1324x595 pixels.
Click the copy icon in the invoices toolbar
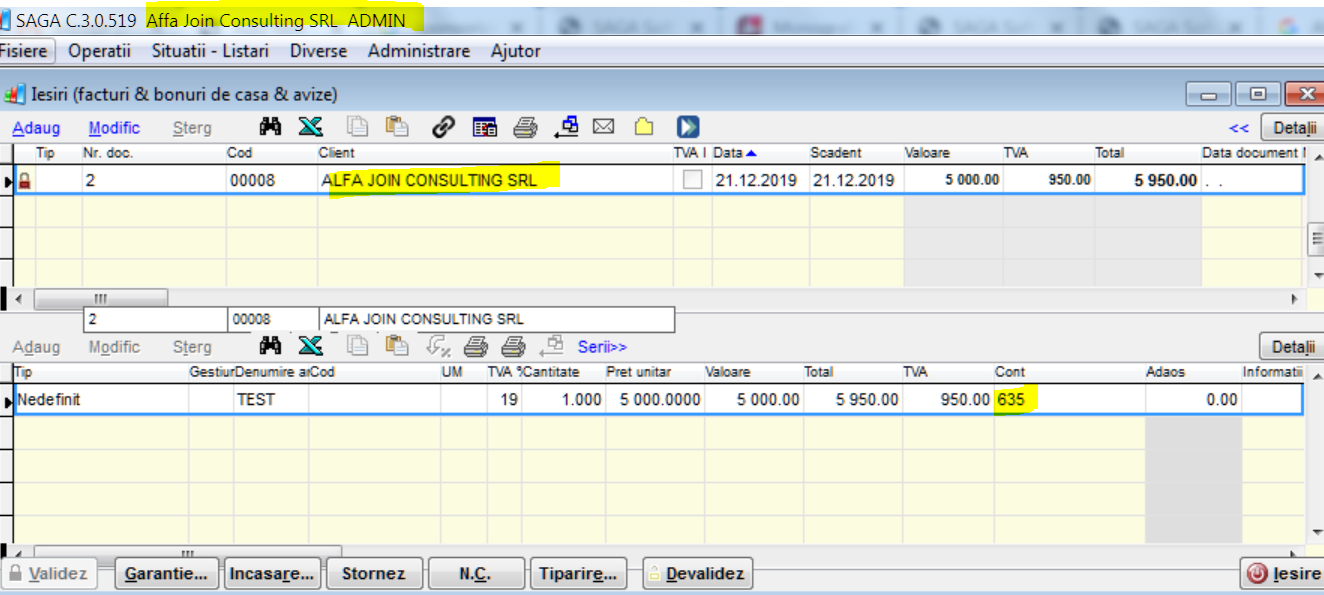[357, 127]
